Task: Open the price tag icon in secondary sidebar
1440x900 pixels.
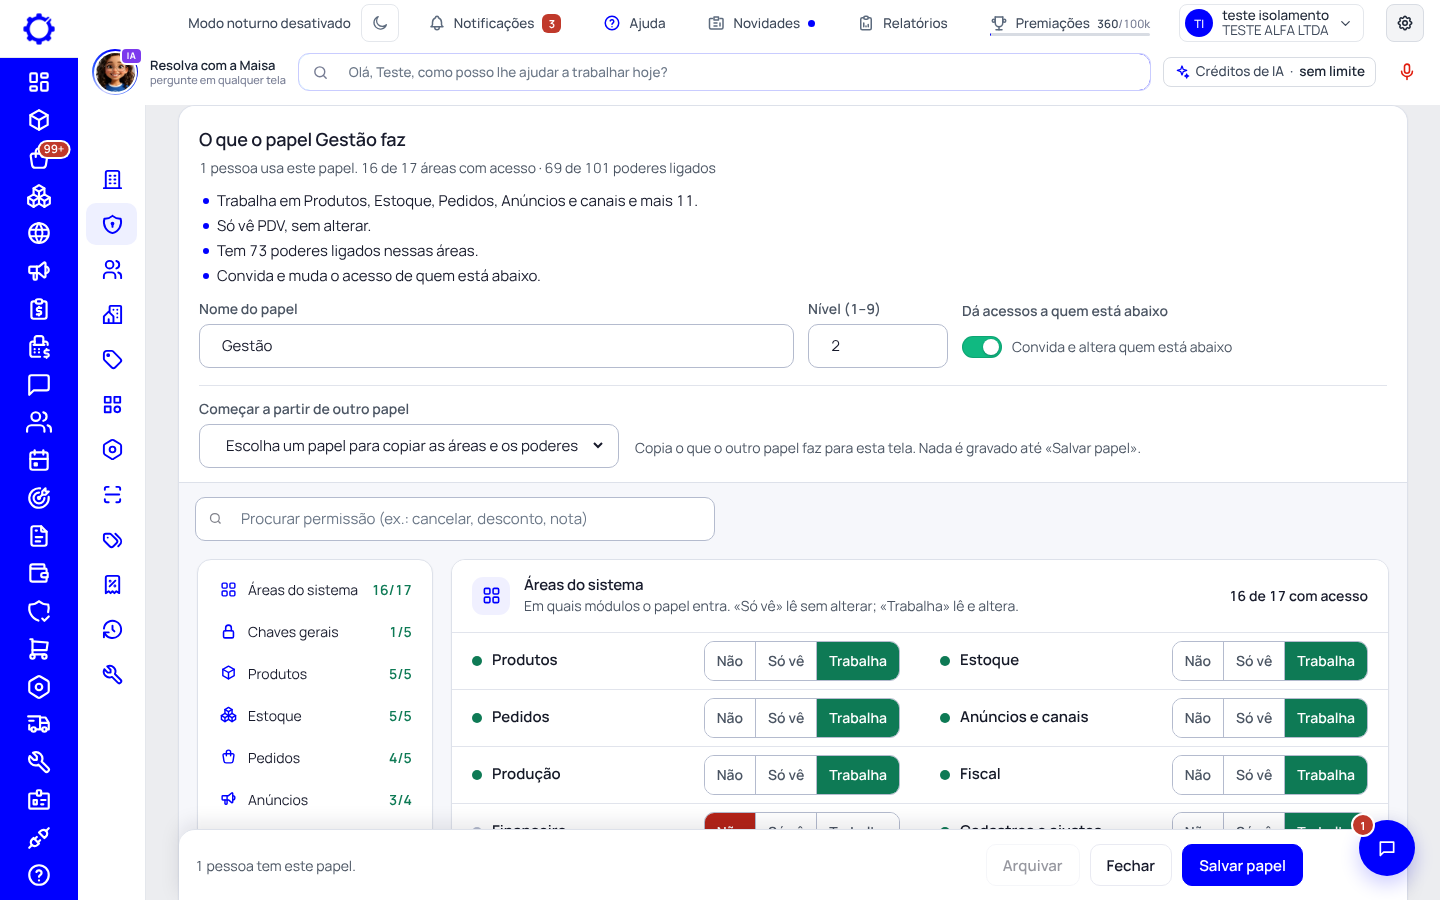Action: [112, 359]
